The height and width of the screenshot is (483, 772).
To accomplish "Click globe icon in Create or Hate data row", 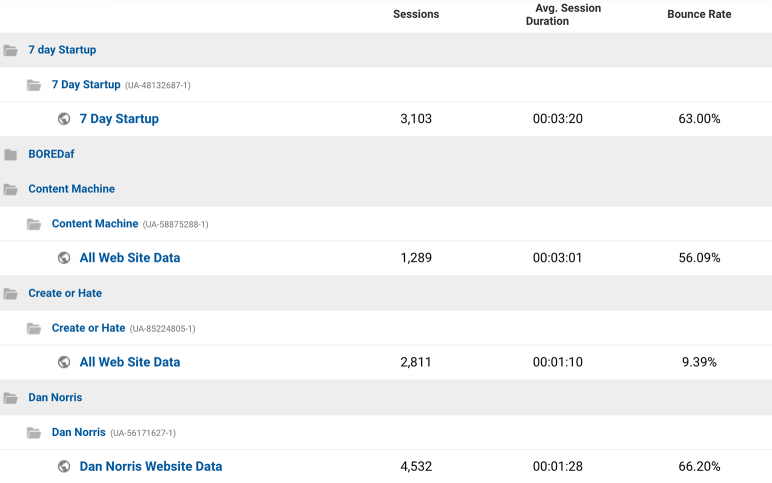I will tap(64, 362).
